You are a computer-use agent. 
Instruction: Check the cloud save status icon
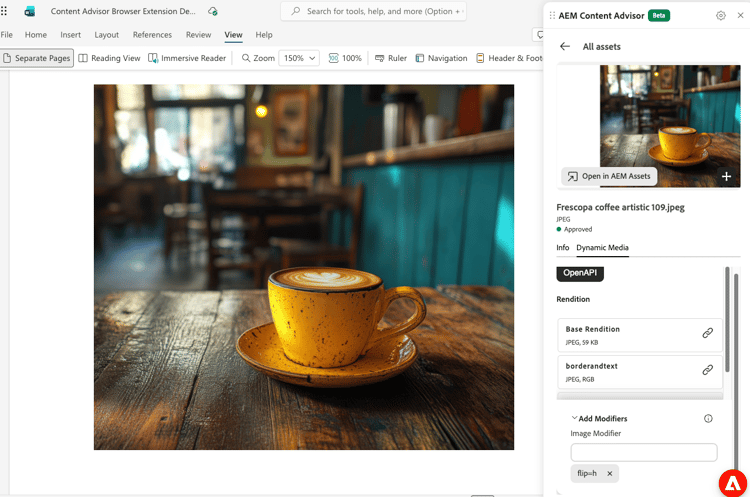click(x=213, y=11)
